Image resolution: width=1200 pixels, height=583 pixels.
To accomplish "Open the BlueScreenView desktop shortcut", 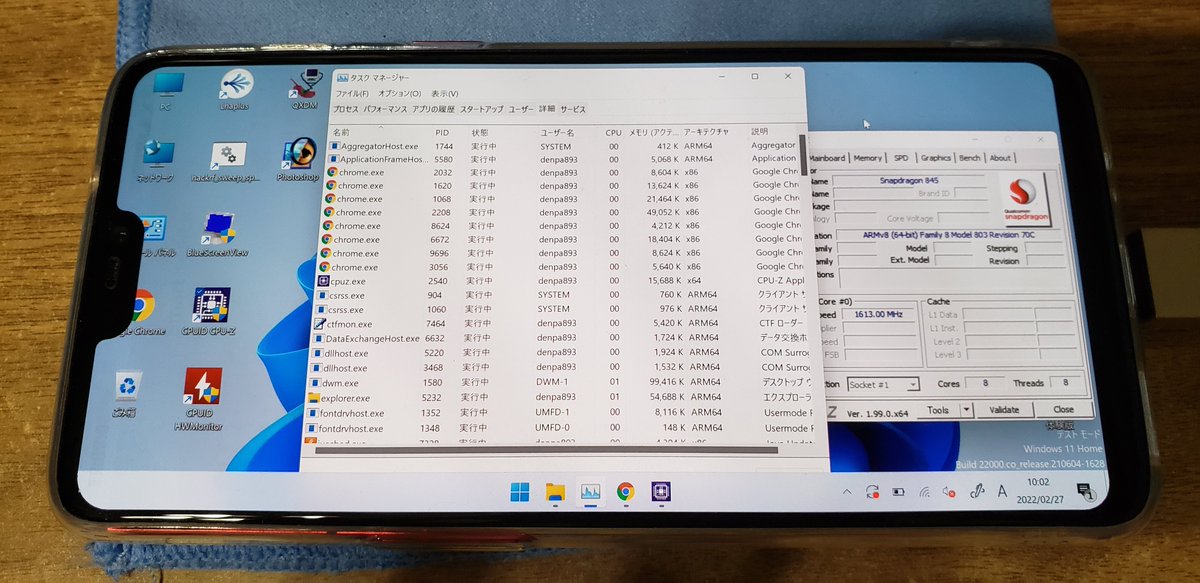I will [217, 235].
